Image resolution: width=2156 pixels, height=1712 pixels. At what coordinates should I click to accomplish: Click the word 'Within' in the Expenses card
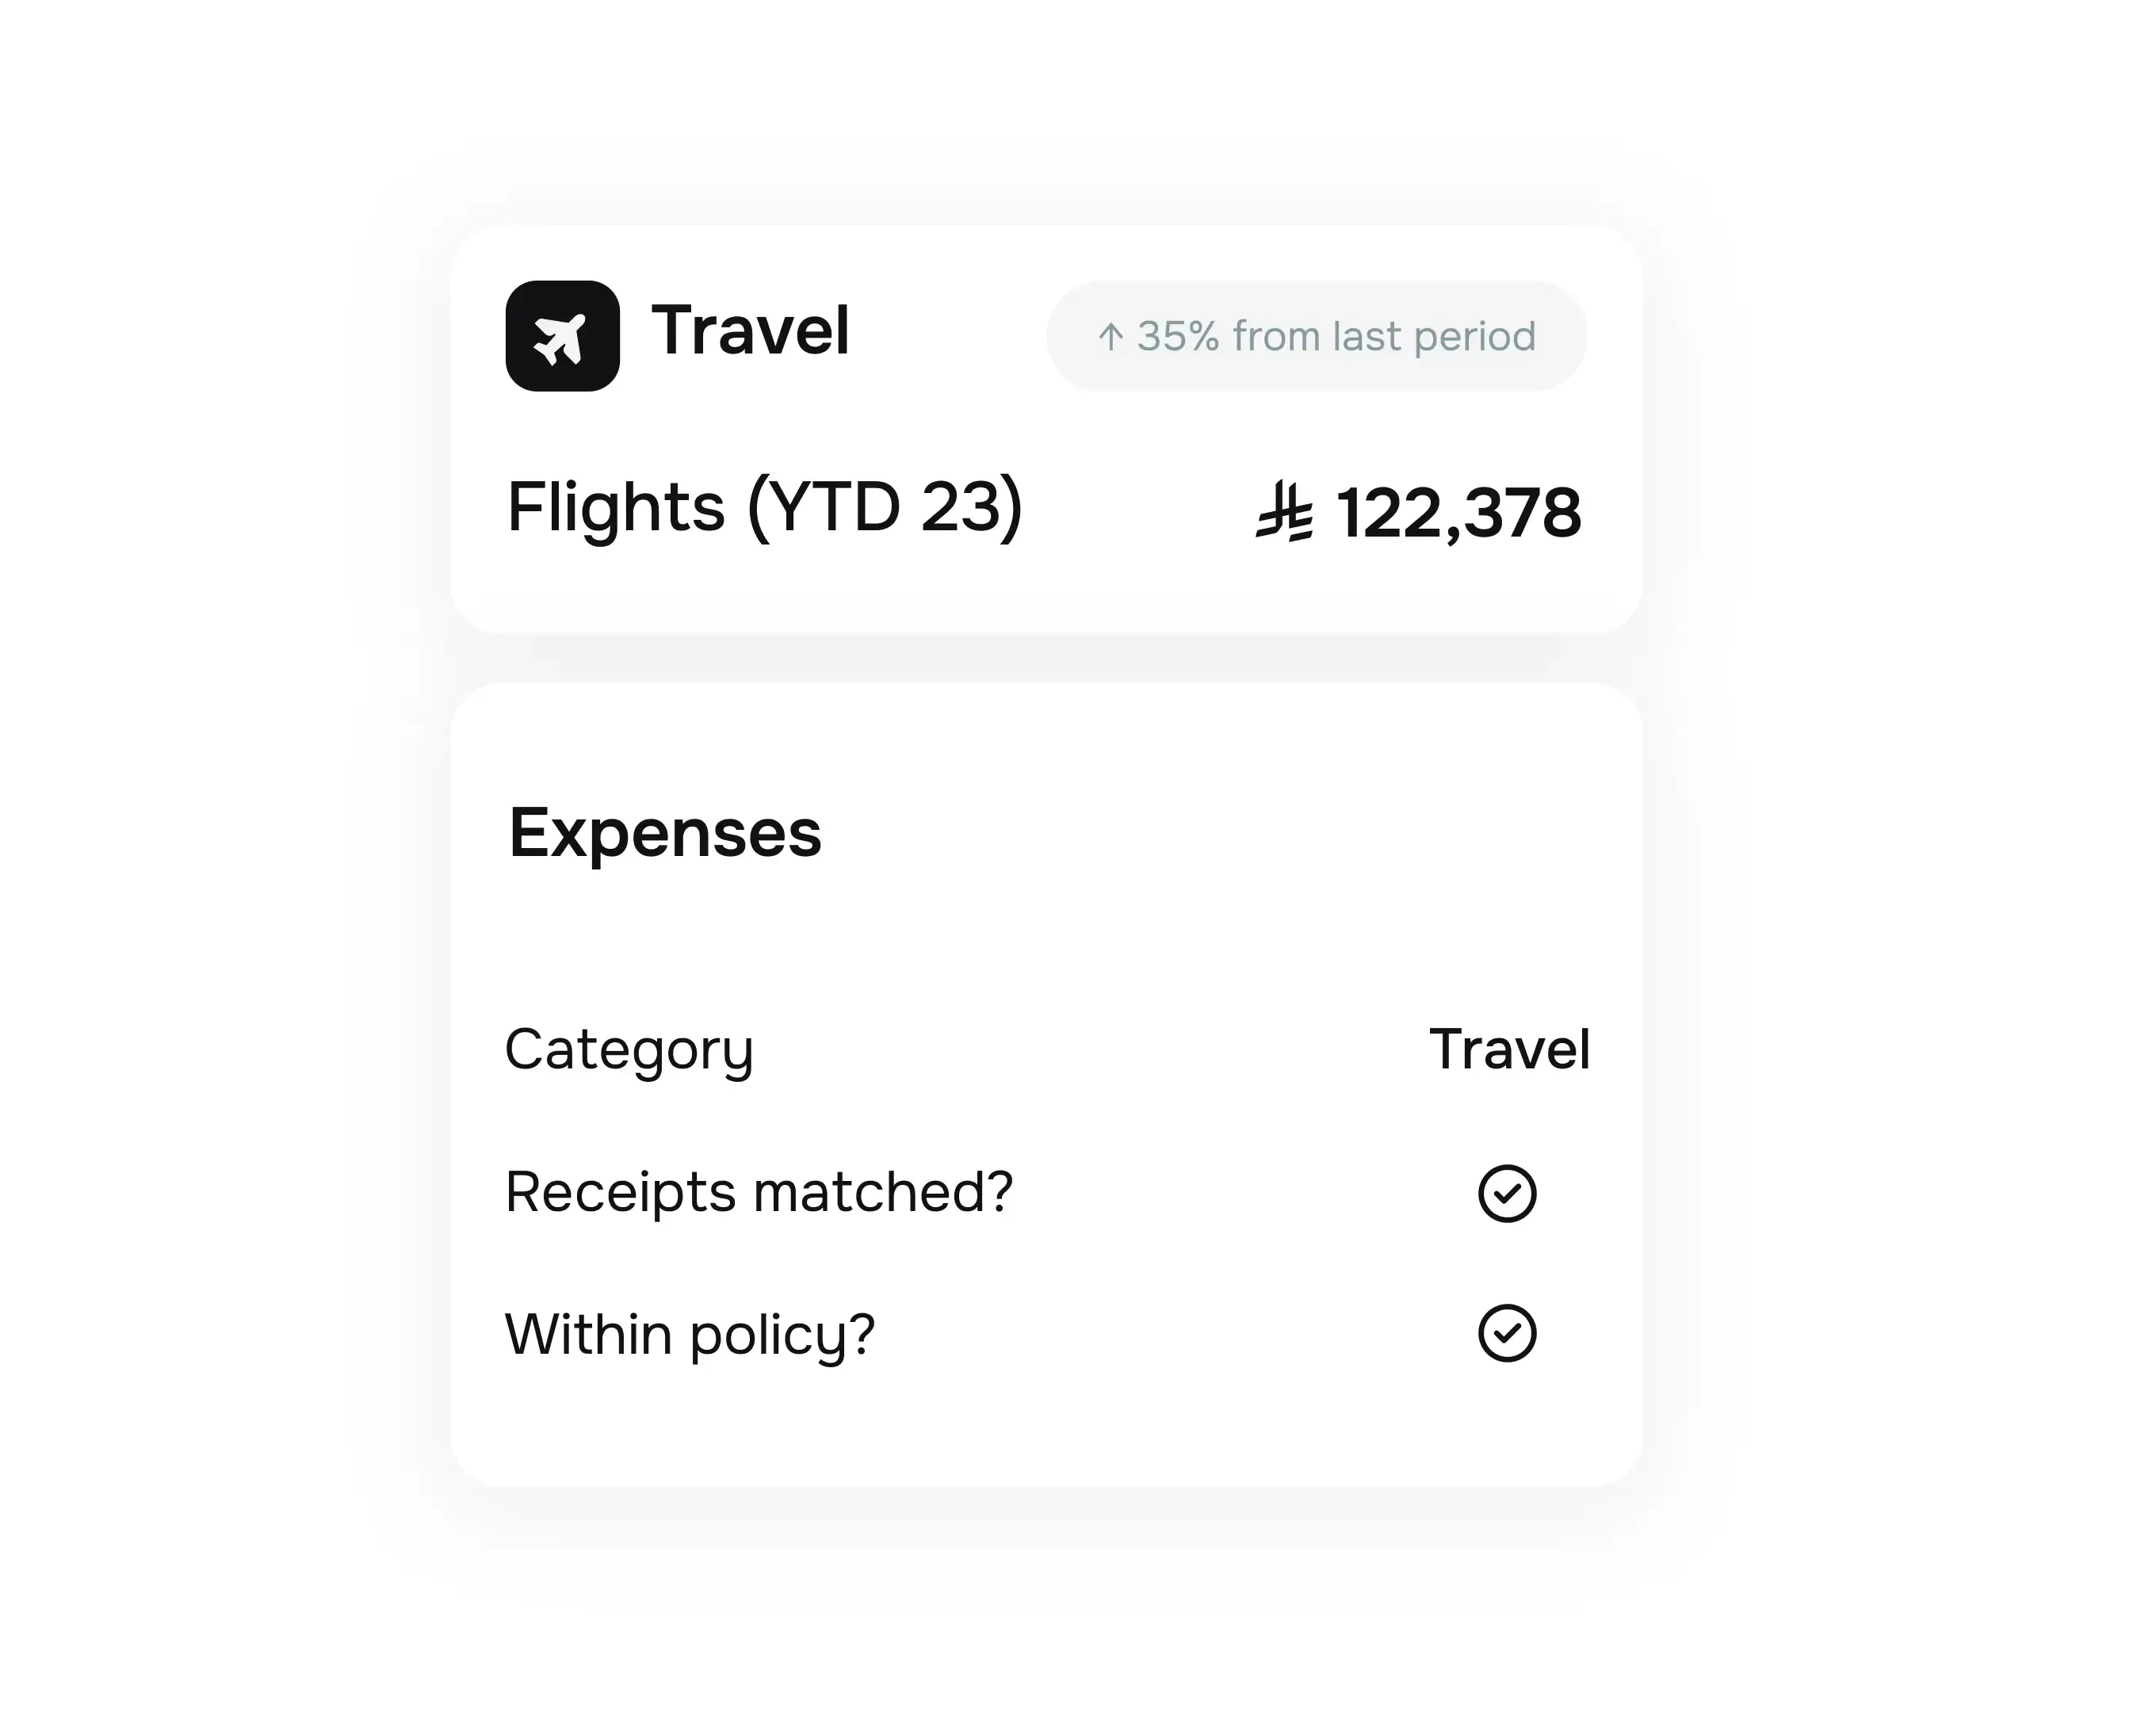589,1334
